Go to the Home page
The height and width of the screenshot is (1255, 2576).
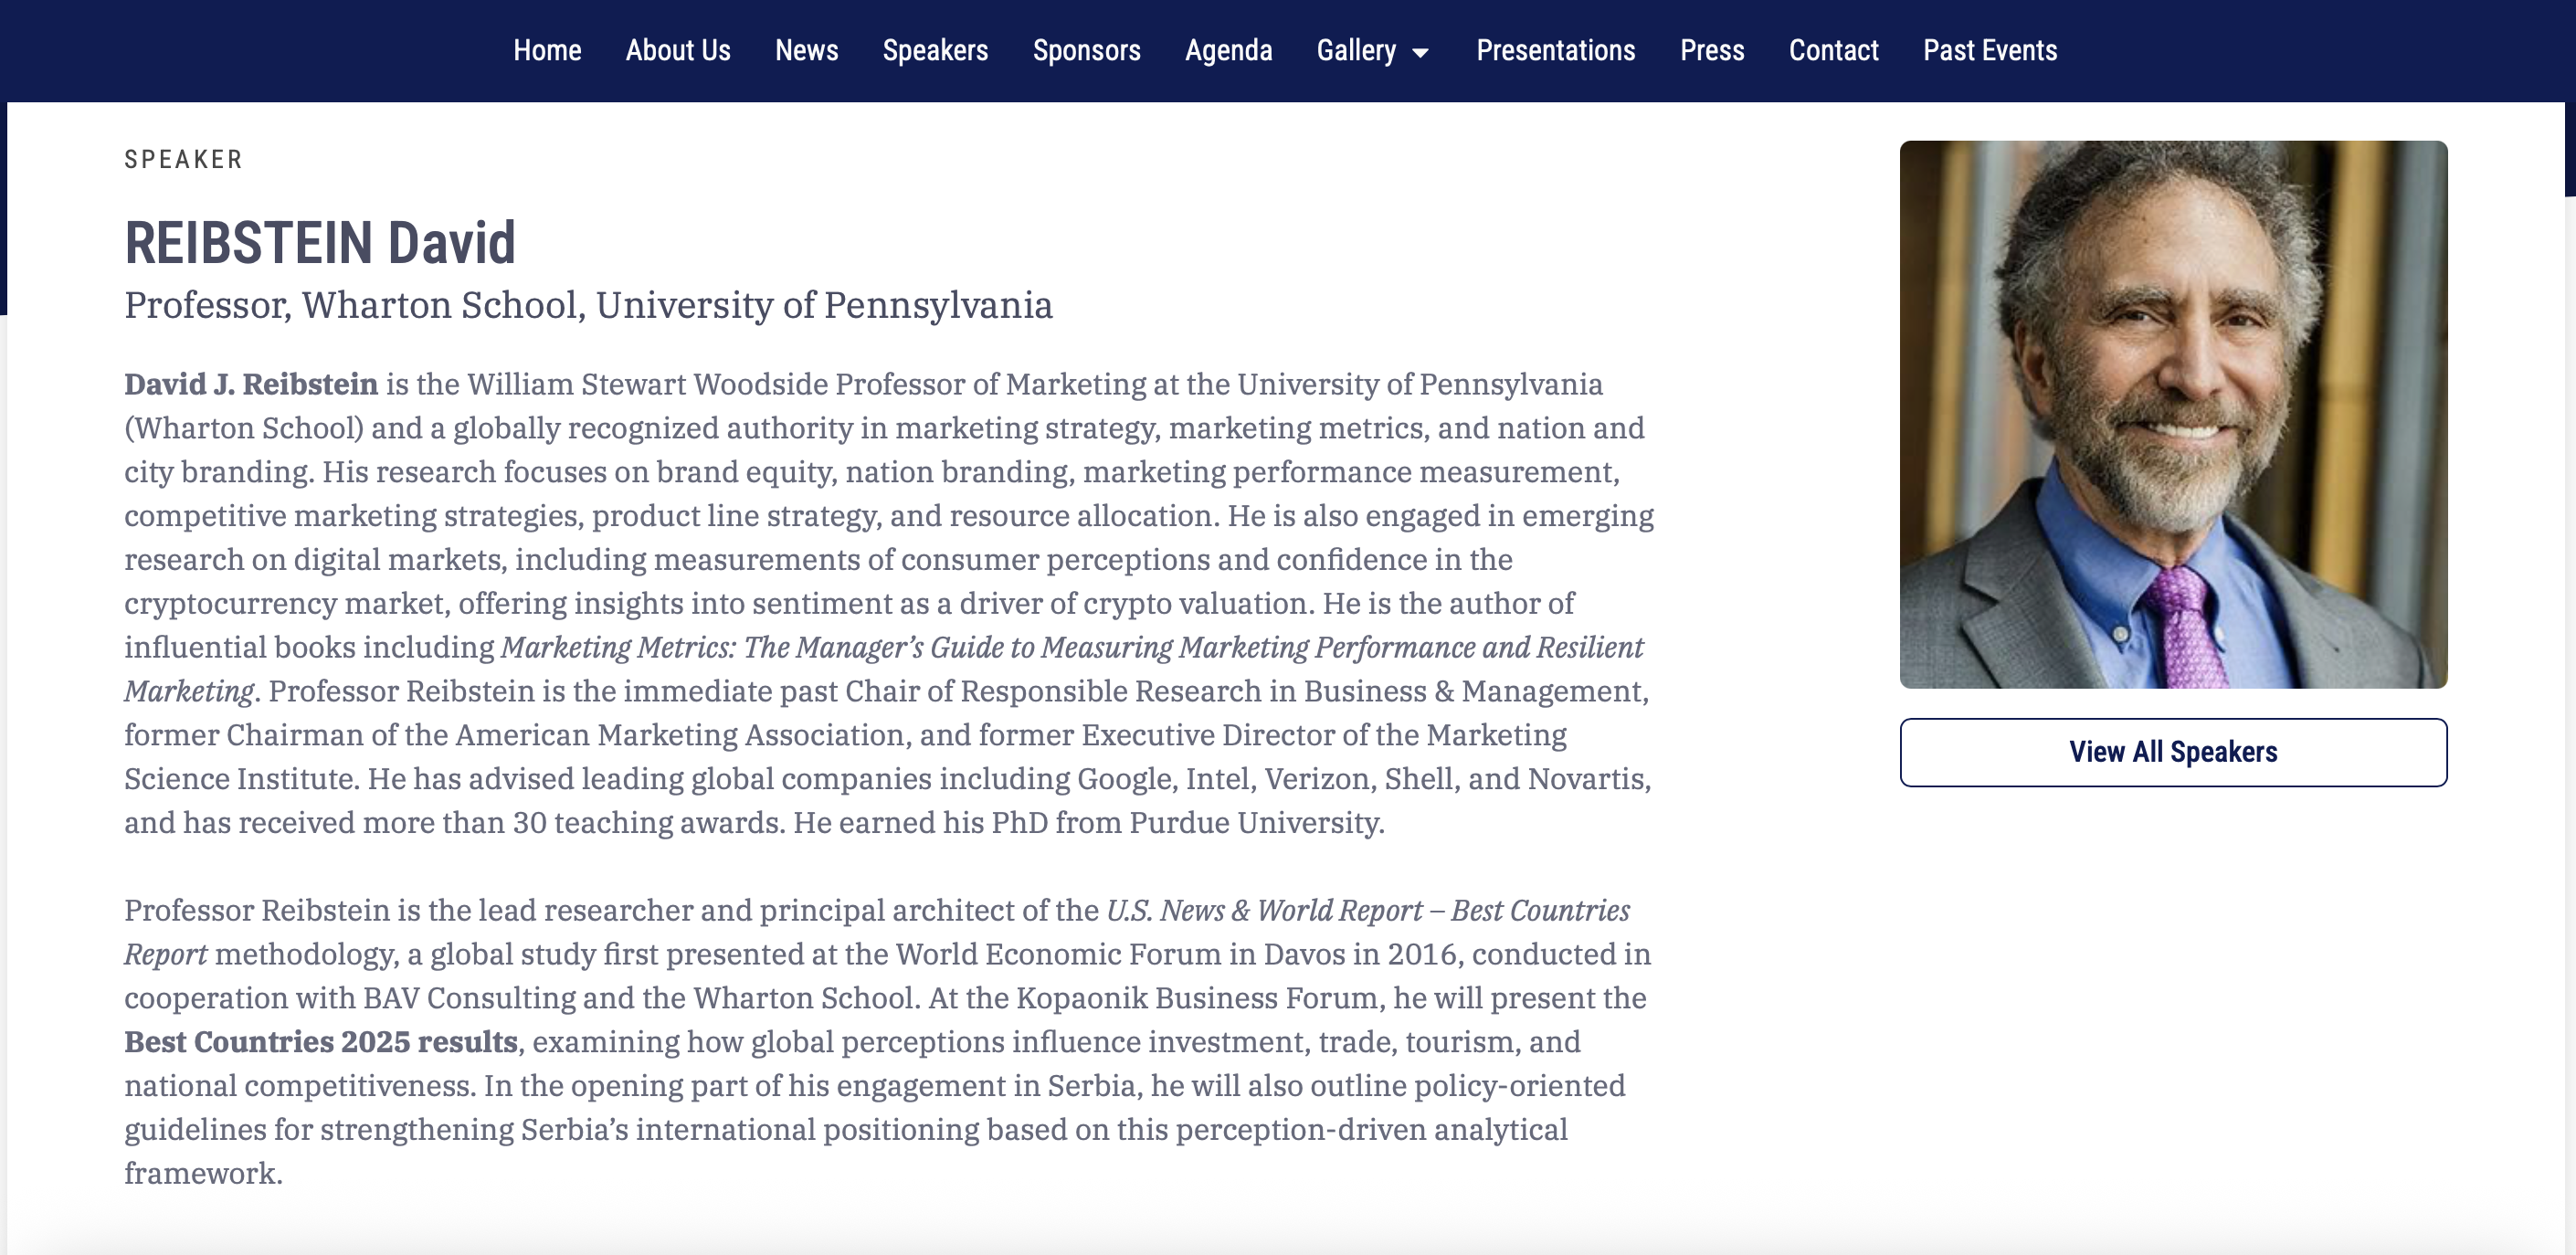pos(547,50)
